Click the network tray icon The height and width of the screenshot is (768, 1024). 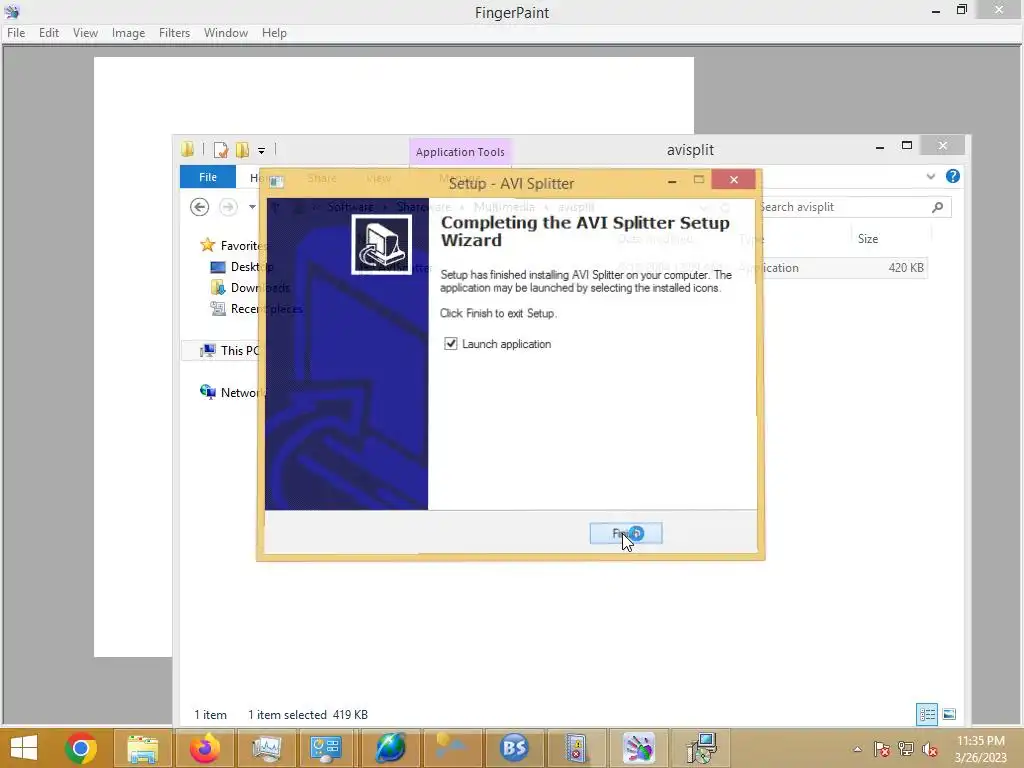click(x=906, y=749)
